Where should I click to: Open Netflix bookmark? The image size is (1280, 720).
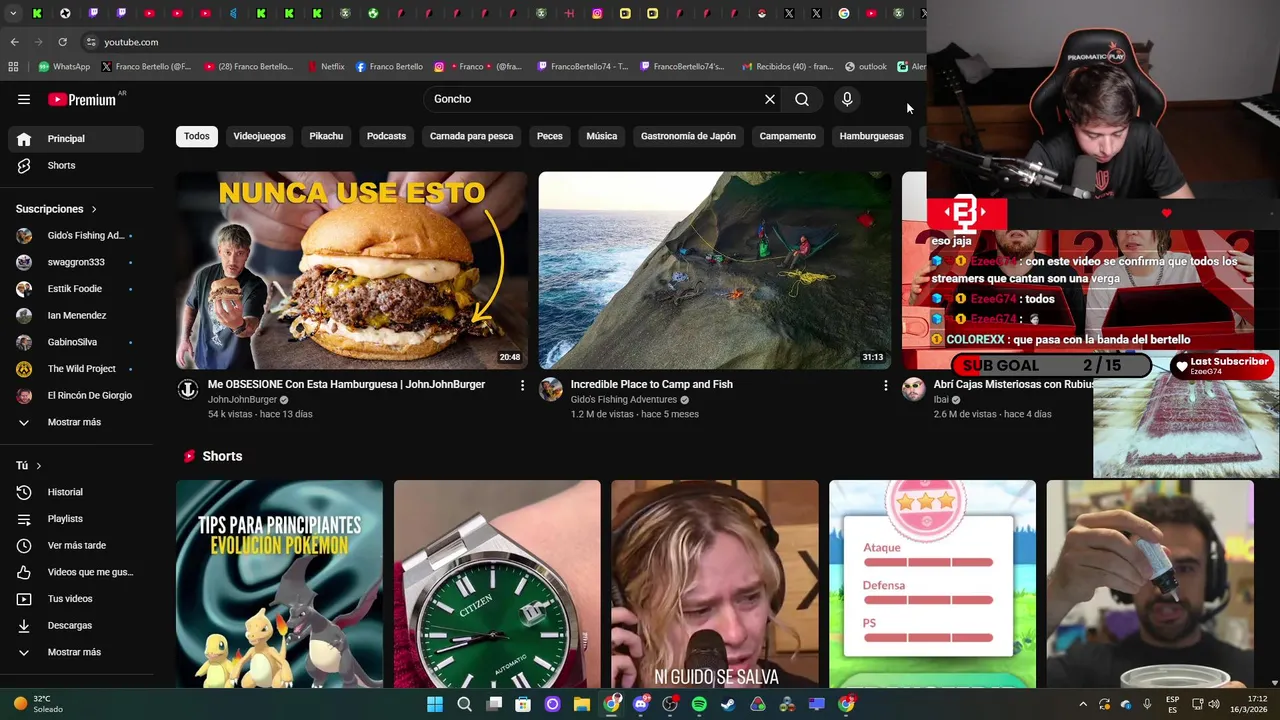325,67
